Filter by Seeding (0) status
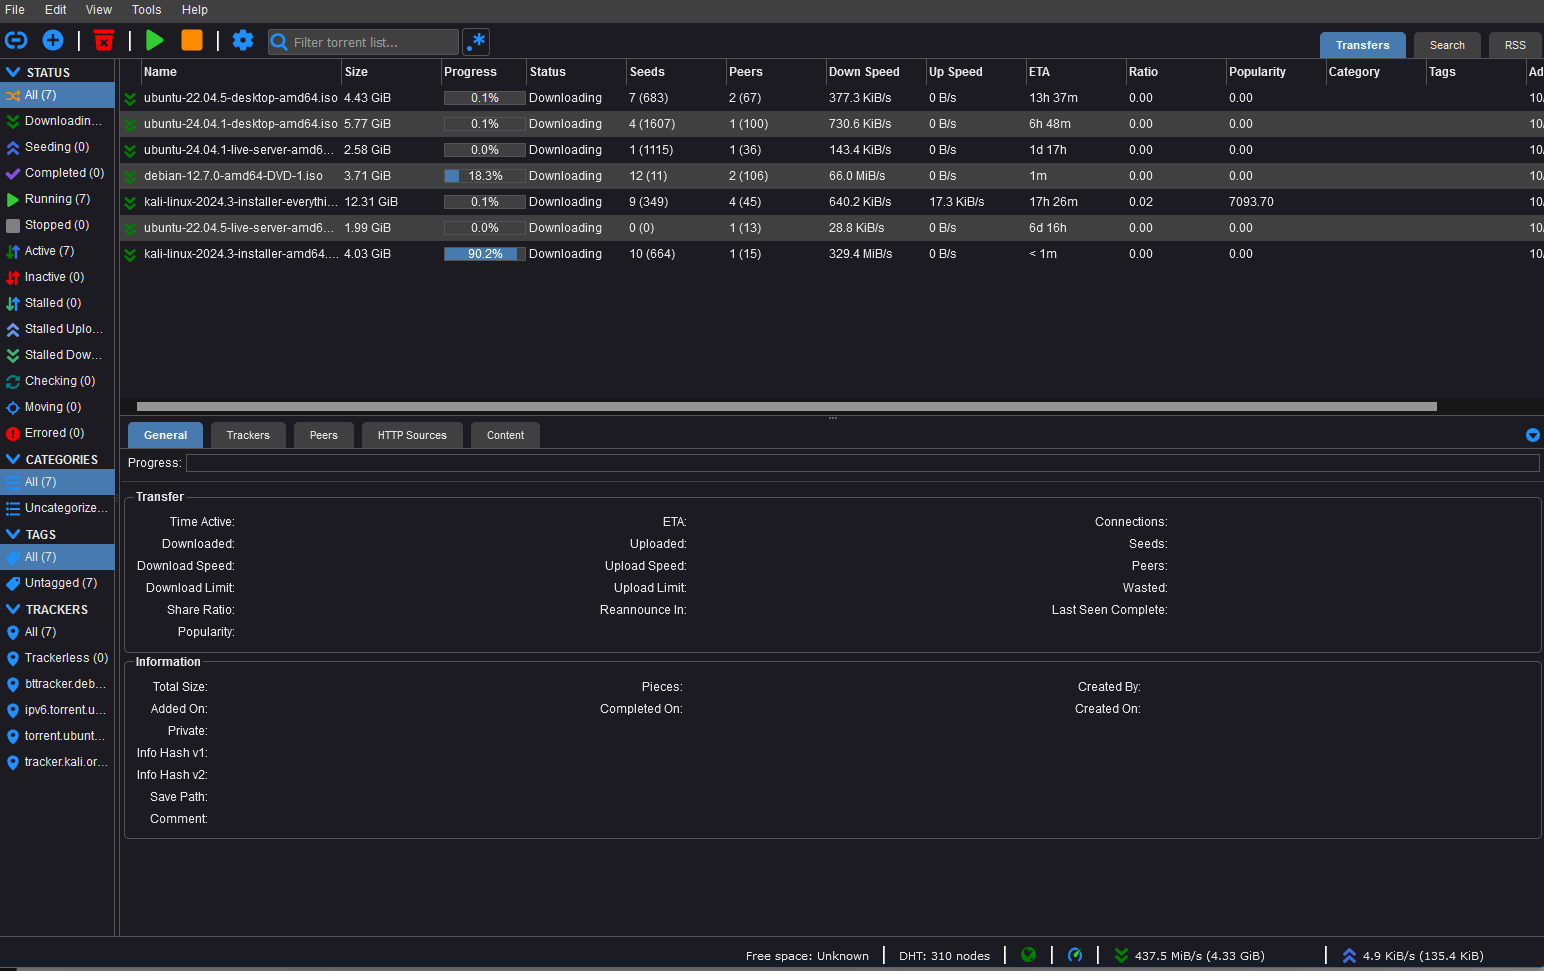 tap(57, 147)
